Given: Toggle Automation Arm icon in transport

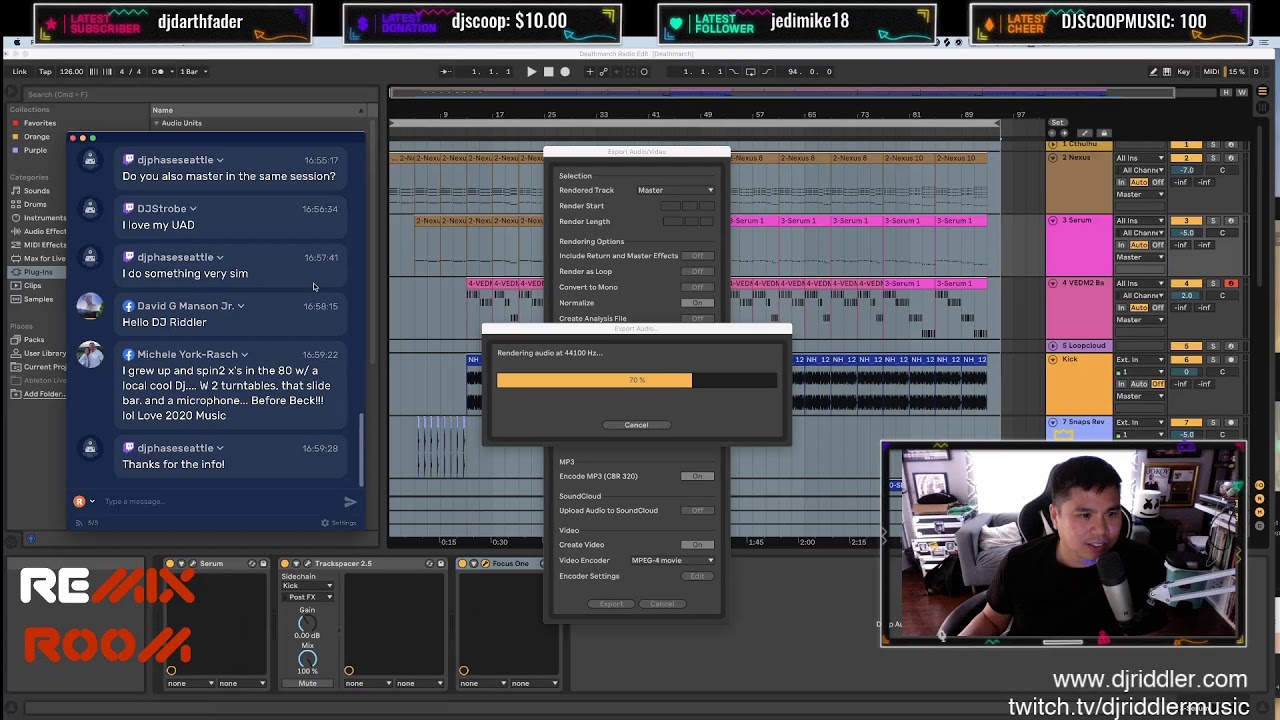Looking at the screenshot, I should (x=603, y=72).
